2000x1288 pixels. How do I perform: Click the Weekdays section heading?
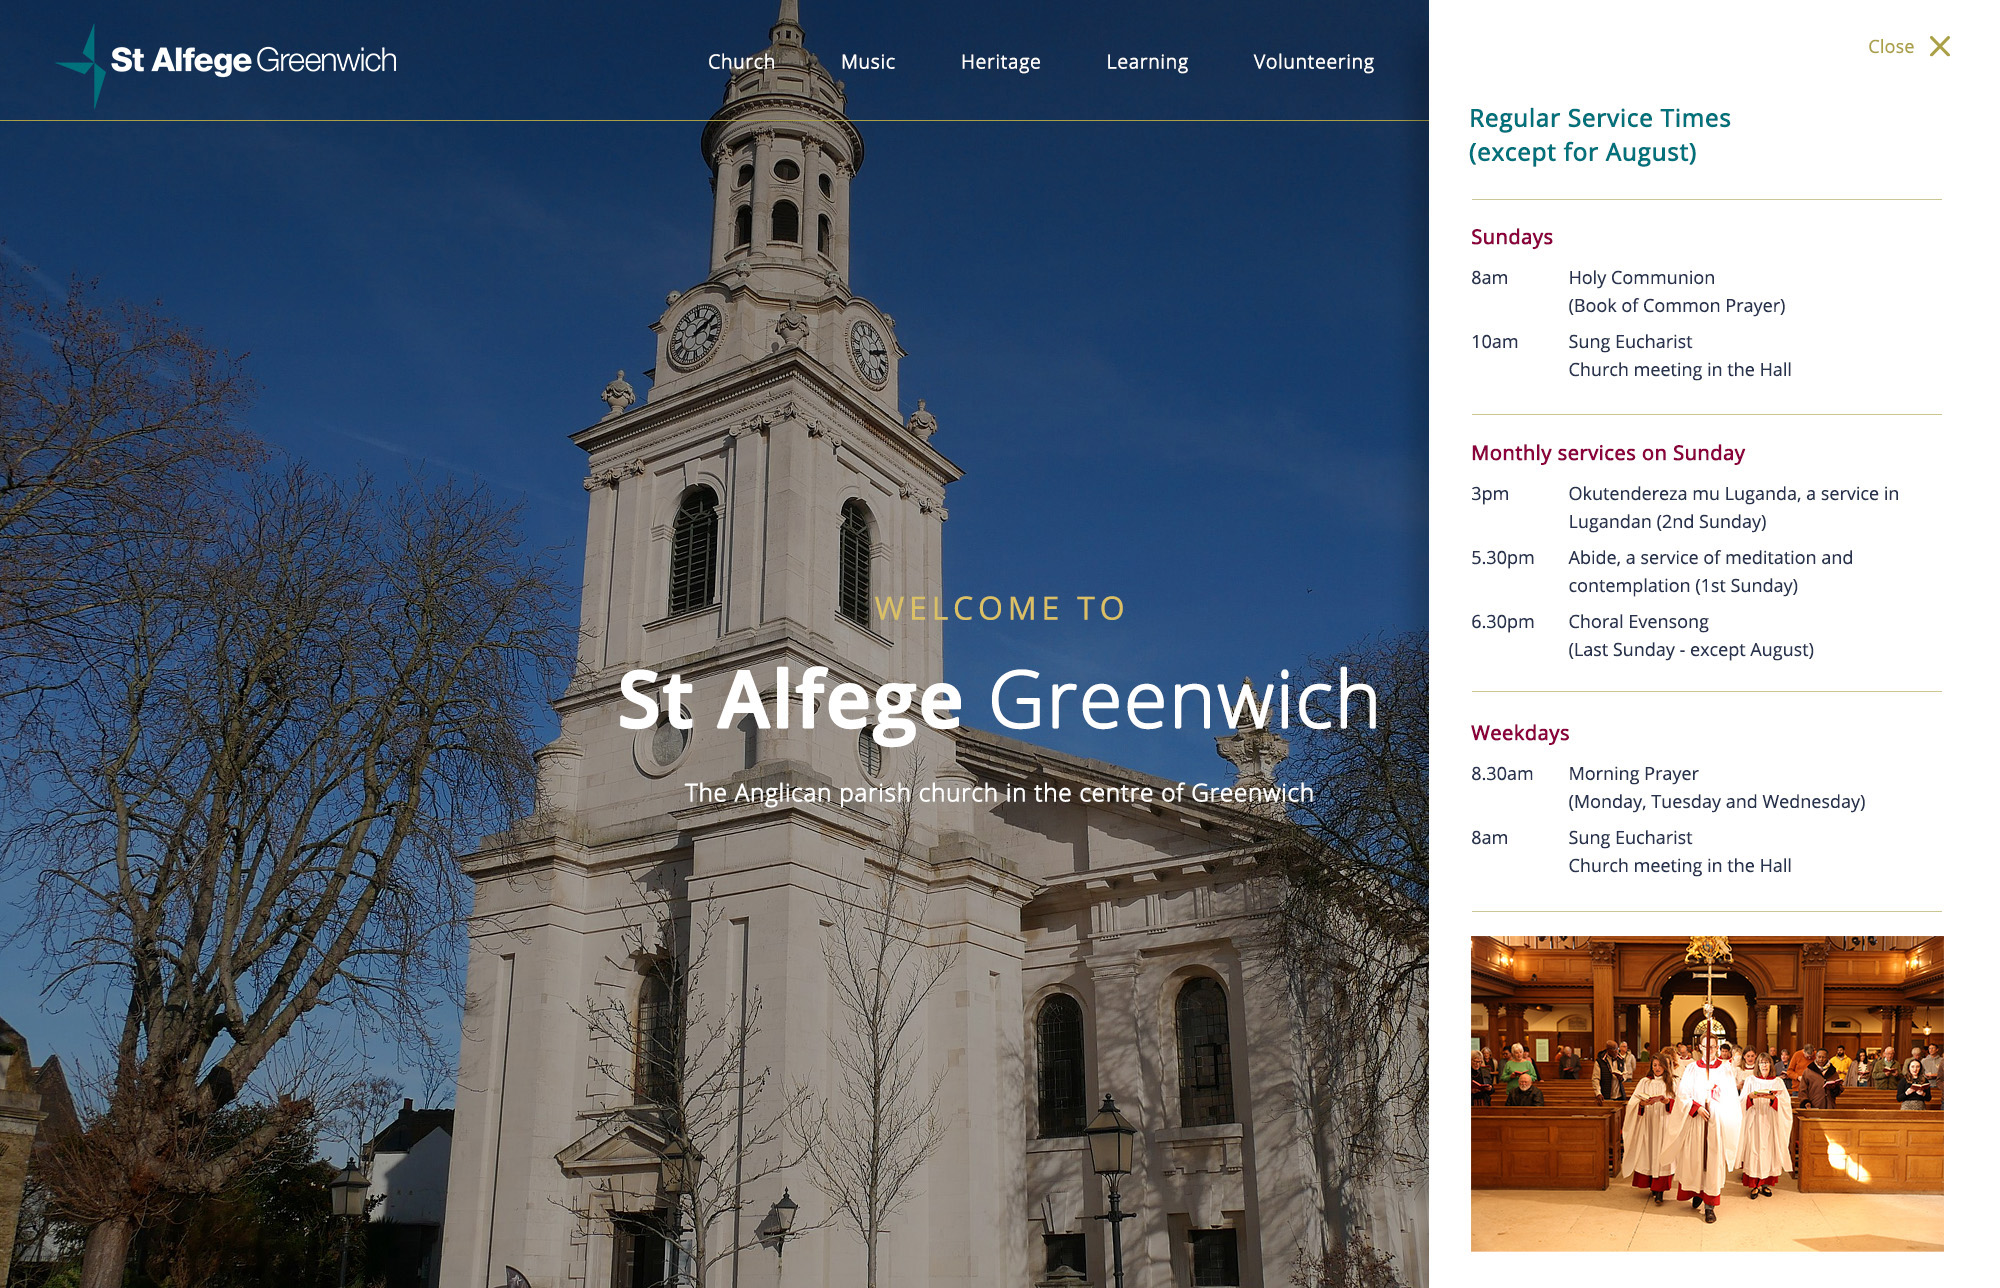1520,733
